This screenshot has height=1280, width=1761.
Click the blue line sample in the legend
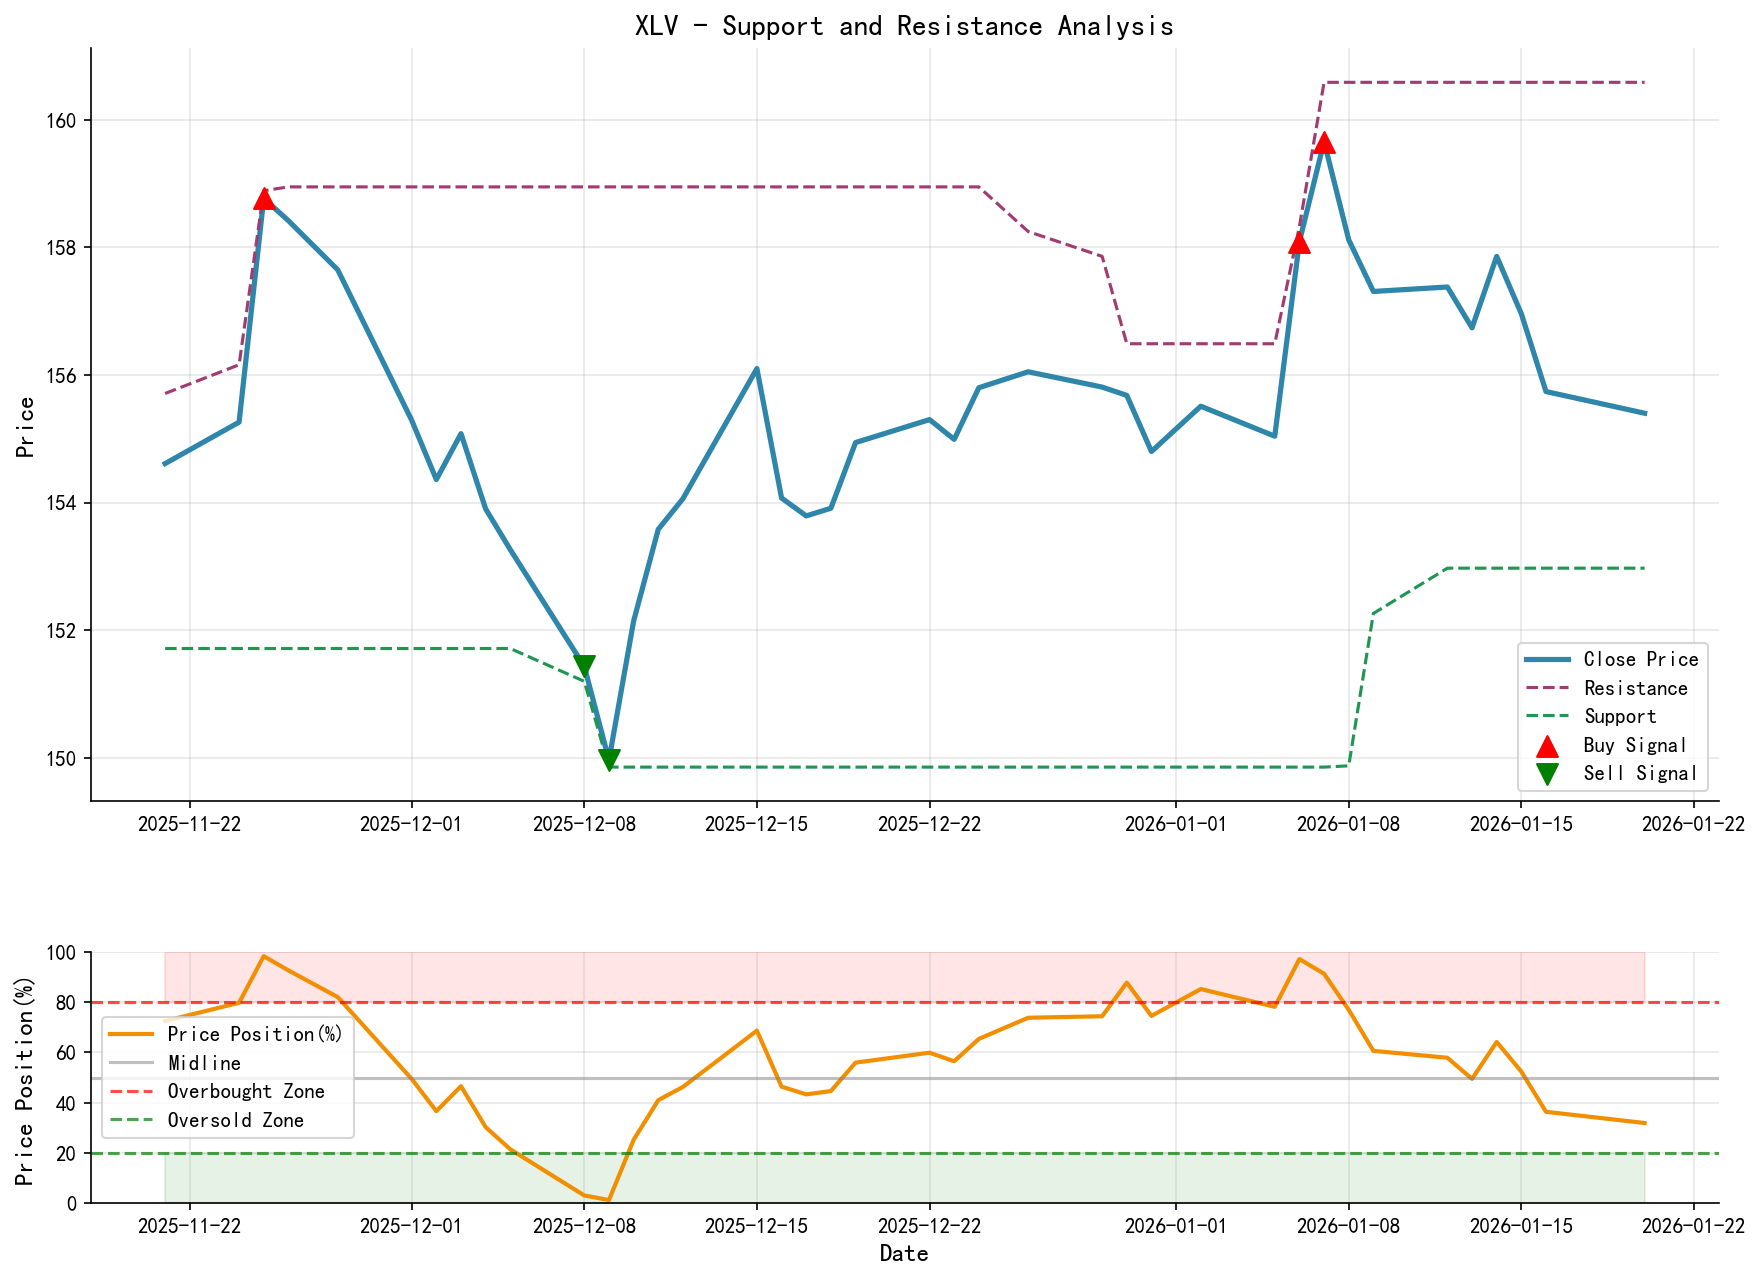point(1546,660)
